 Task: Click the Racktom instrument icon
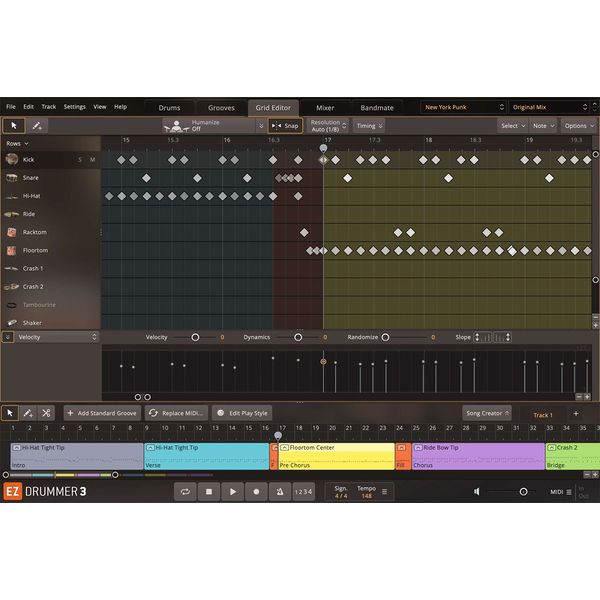[11, 232]
